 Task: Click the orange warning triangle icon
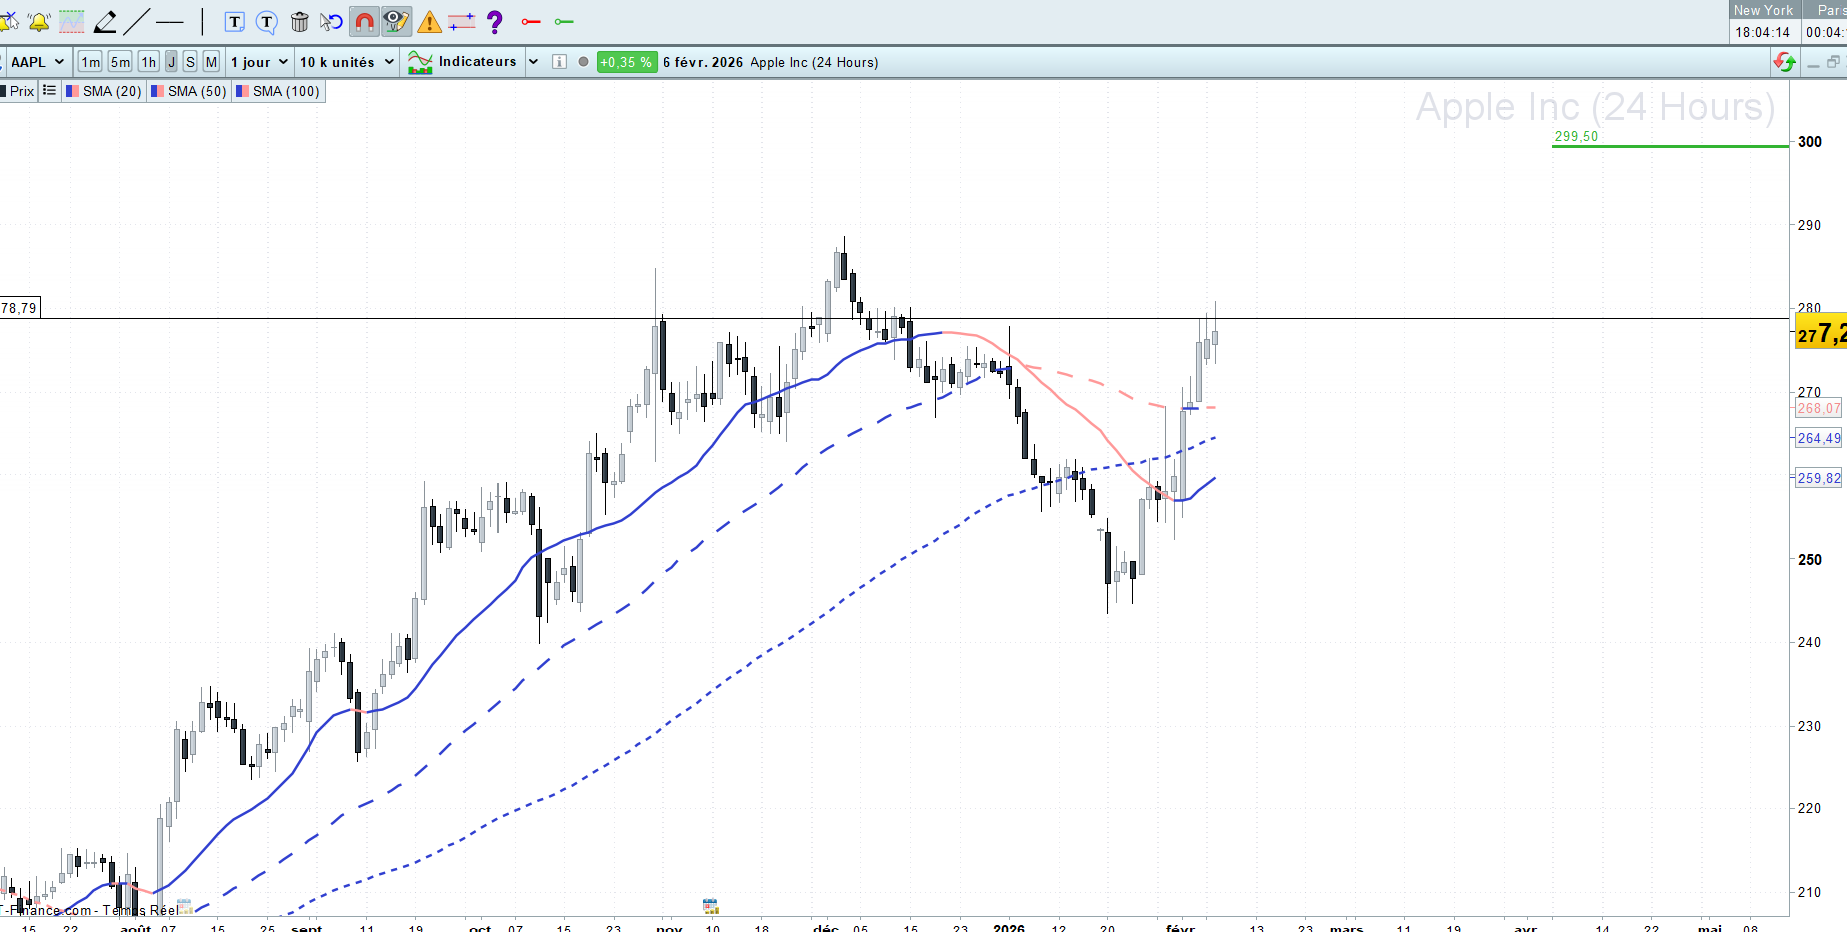point(429,22)
